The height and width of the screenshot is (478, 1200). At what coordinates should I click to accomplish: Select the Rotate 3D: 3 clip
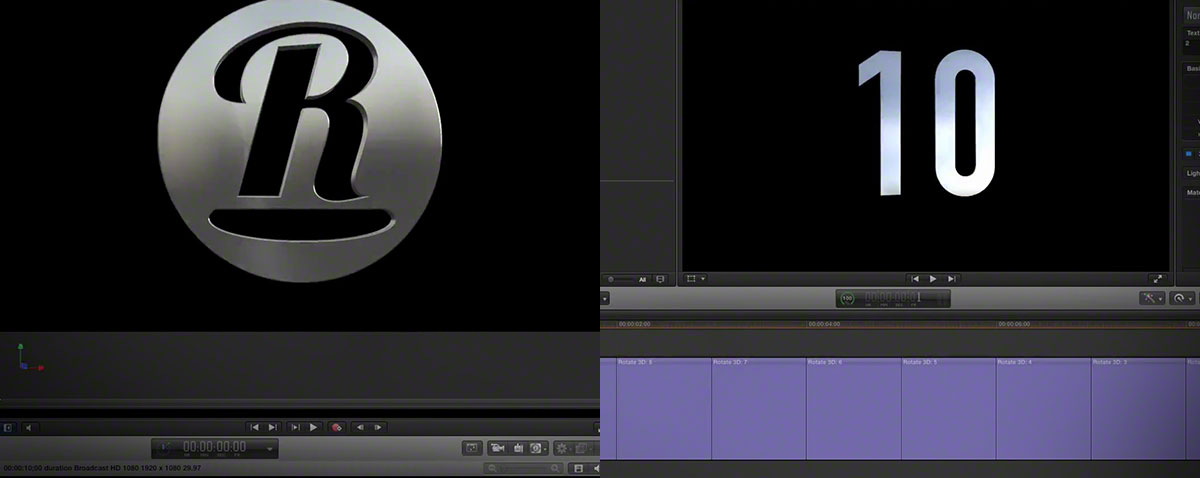coord(1139,408)
